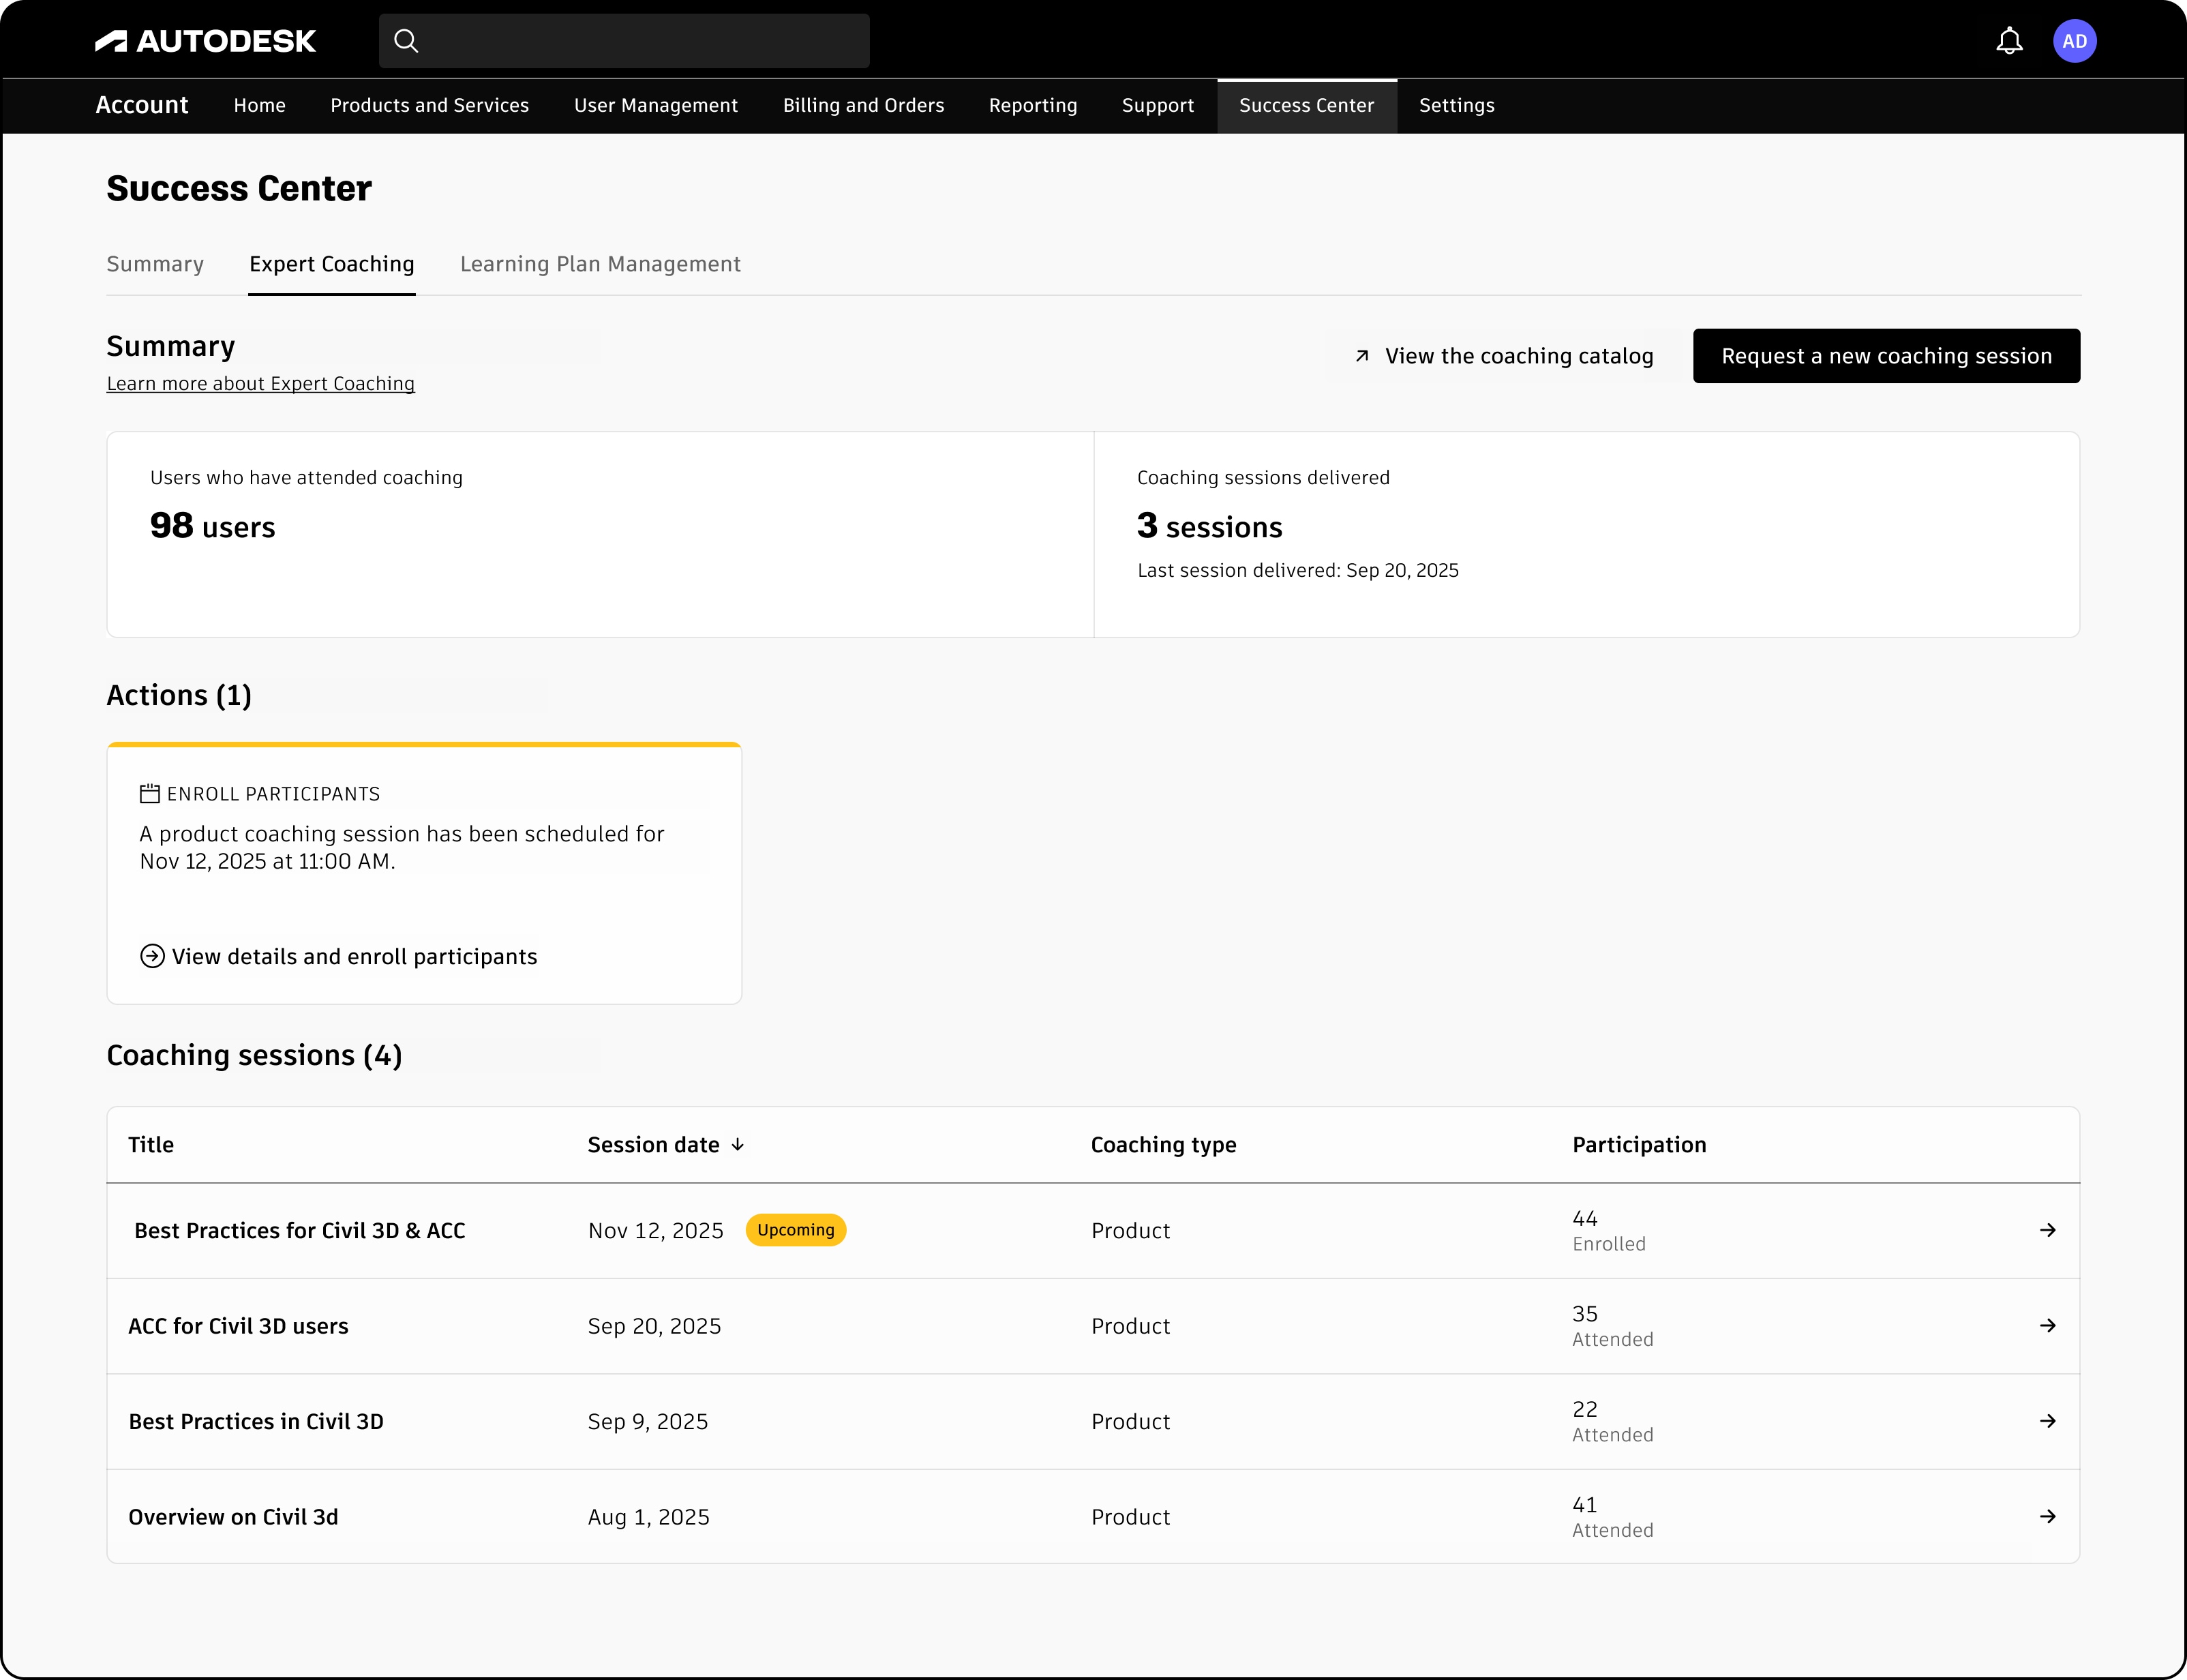Viewport: 2187px width, 1680px height.
Task: Select the Summary tab
Action: pyautogui.click(x=155, y=264)
